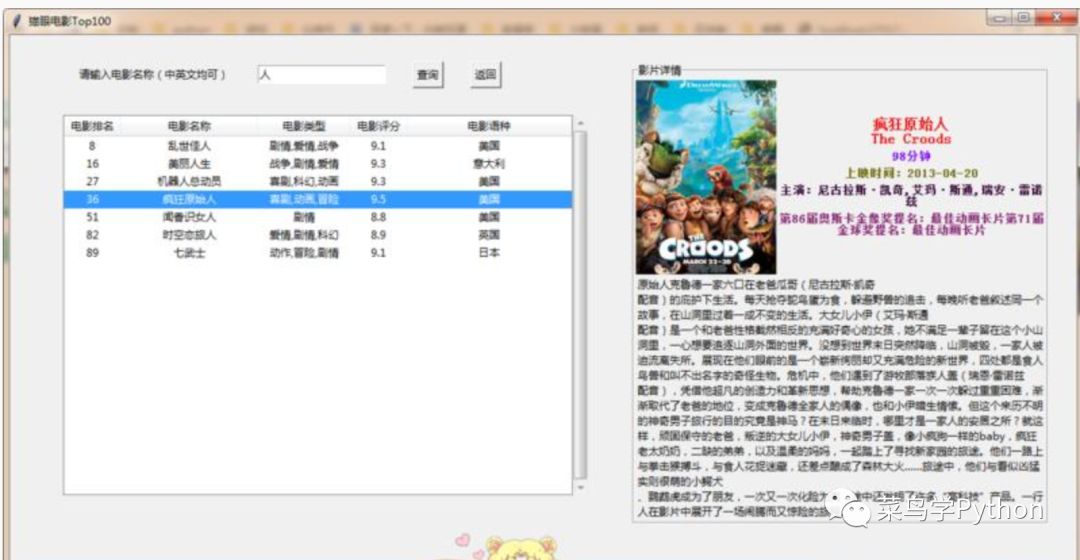Click the 英国 language cell

click(x=489, y=235)
